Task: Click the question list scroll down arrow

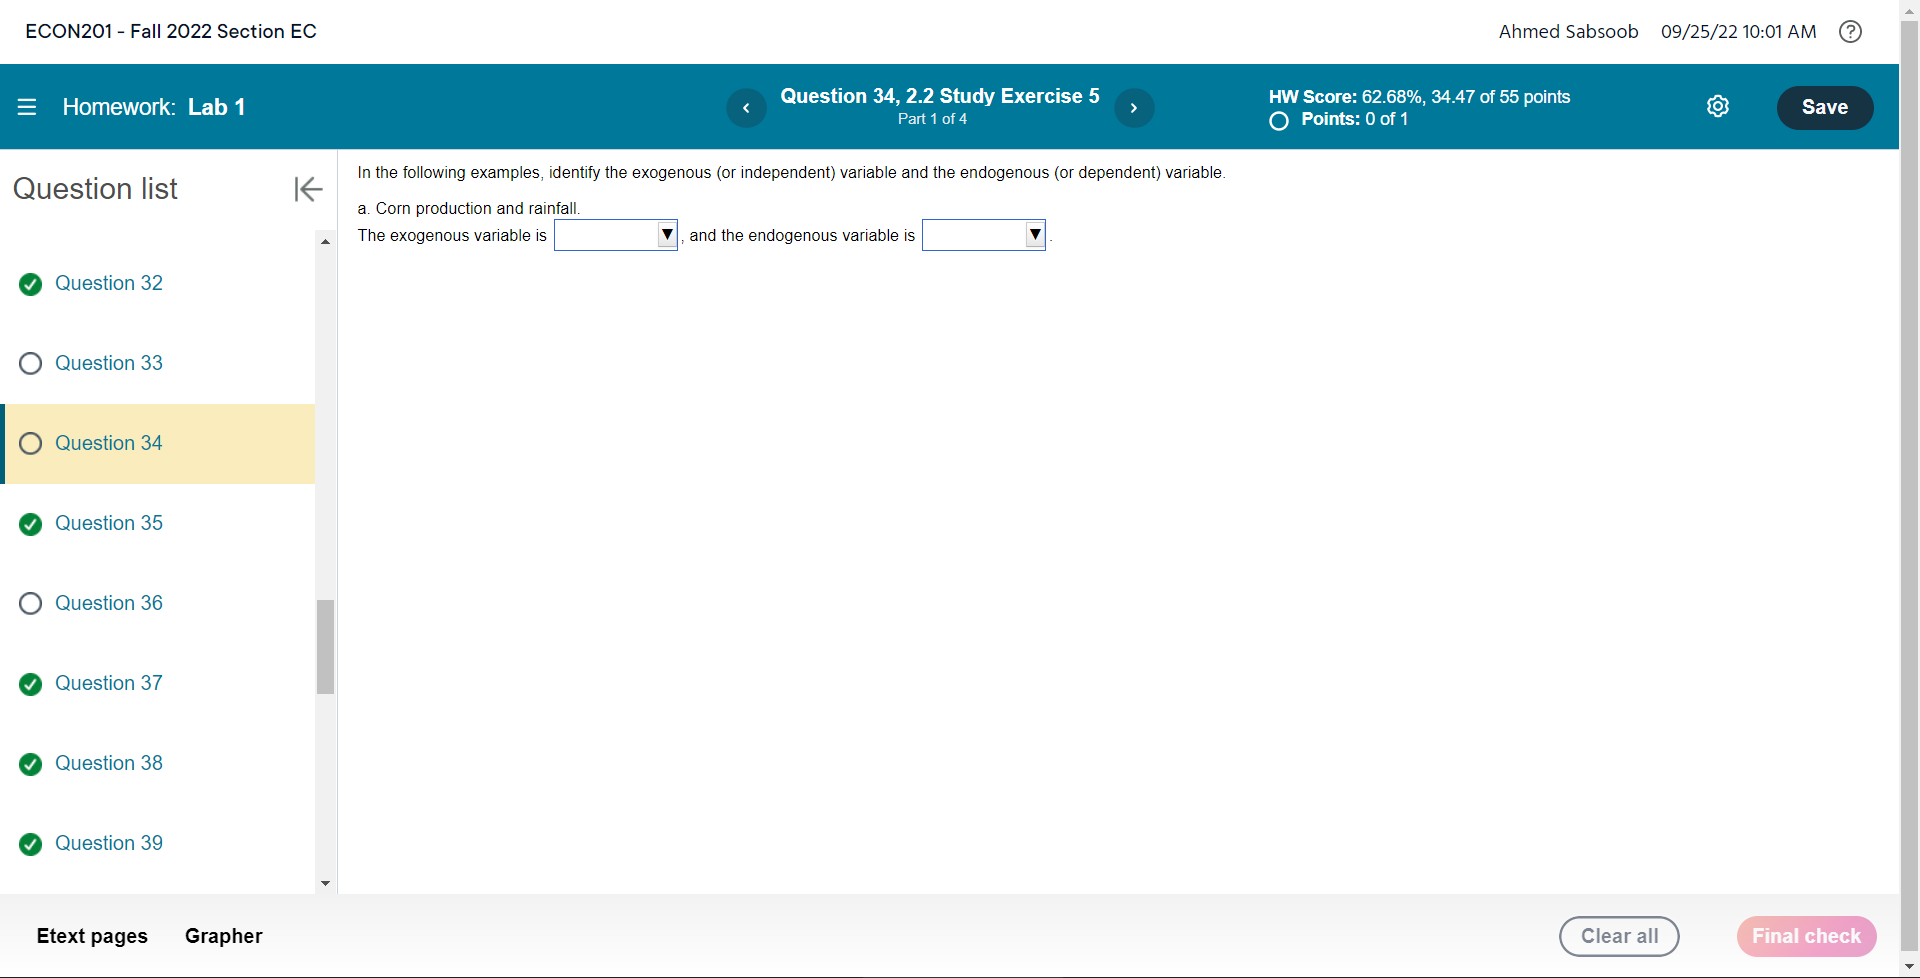Action: (x=325, y=884)
